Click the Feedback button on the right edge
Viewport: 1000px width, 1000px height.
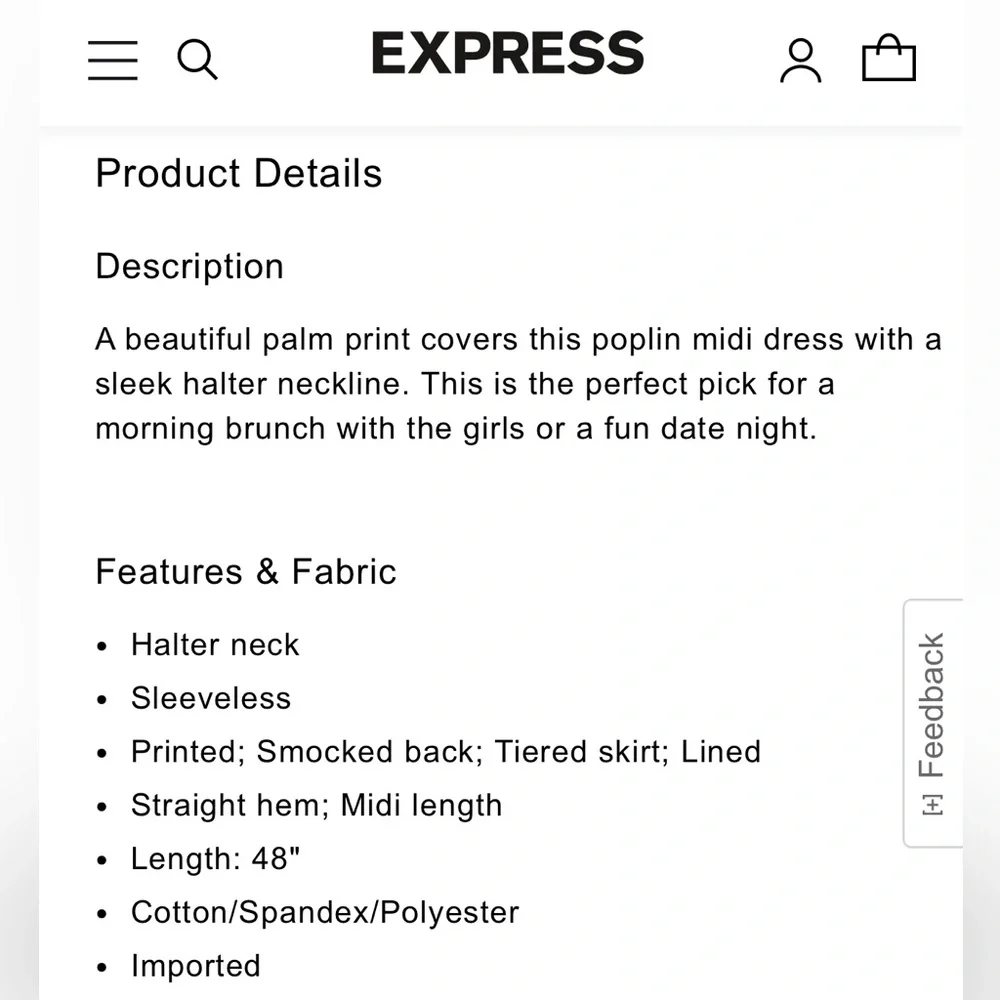point(933,720)
